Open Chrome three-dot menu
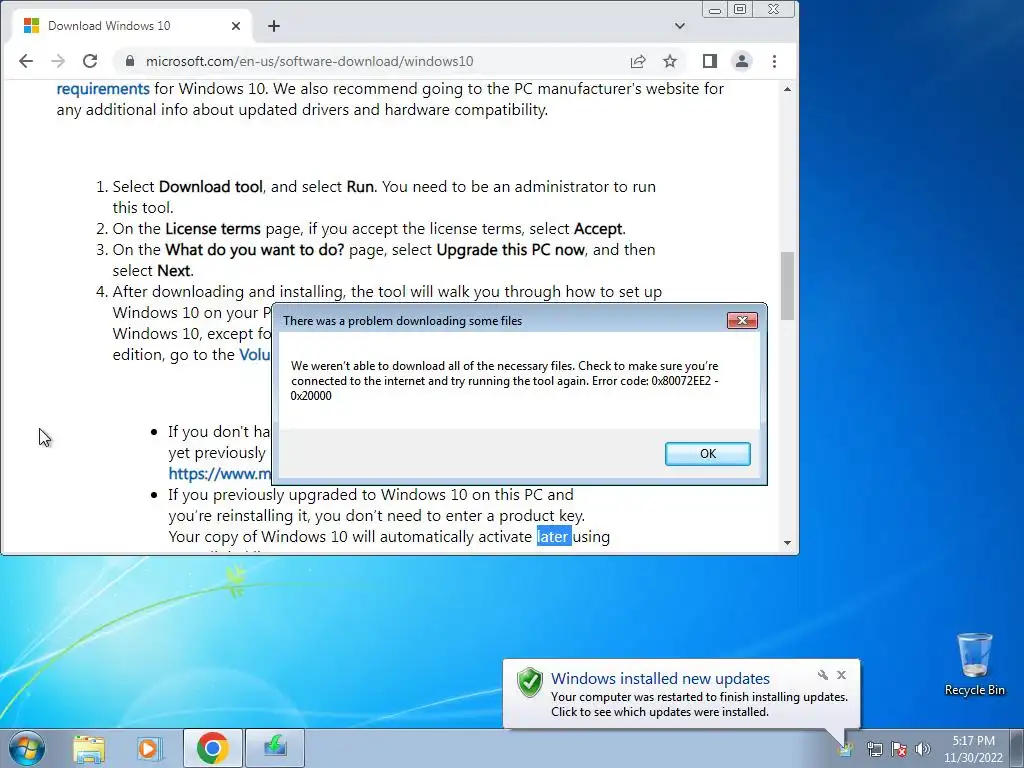Image resolution: width=1024 pixels, height=768 pixels. tap(775, 61)
